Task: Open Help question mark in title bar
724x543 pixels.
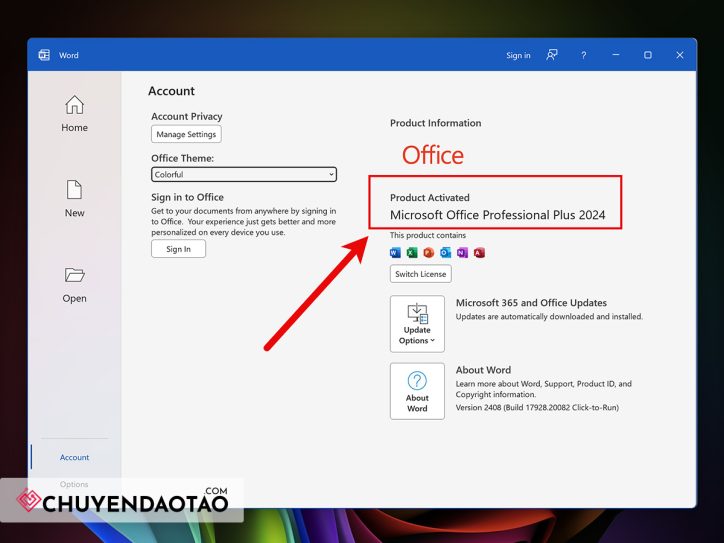Action: coord(584,55)
